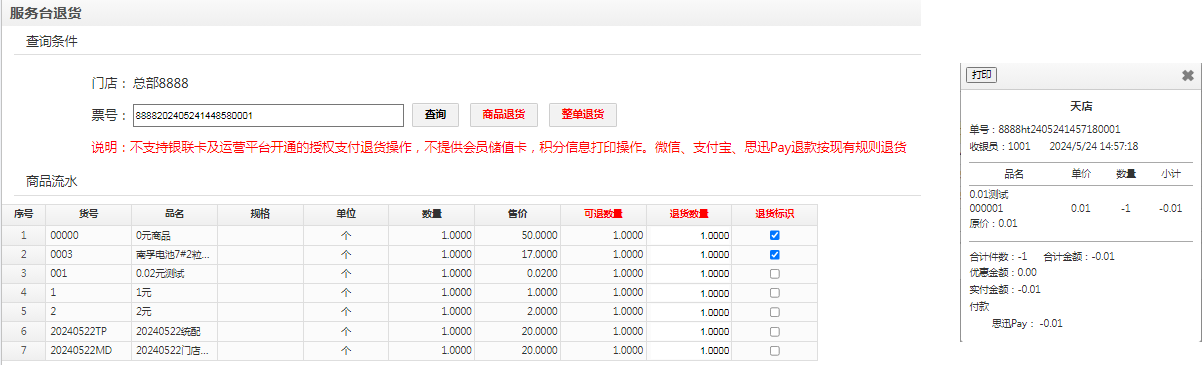This screenshot has width=1202, height=365.
Task: Click the 服务台退货 page title
Action: (x=46, y=13)
